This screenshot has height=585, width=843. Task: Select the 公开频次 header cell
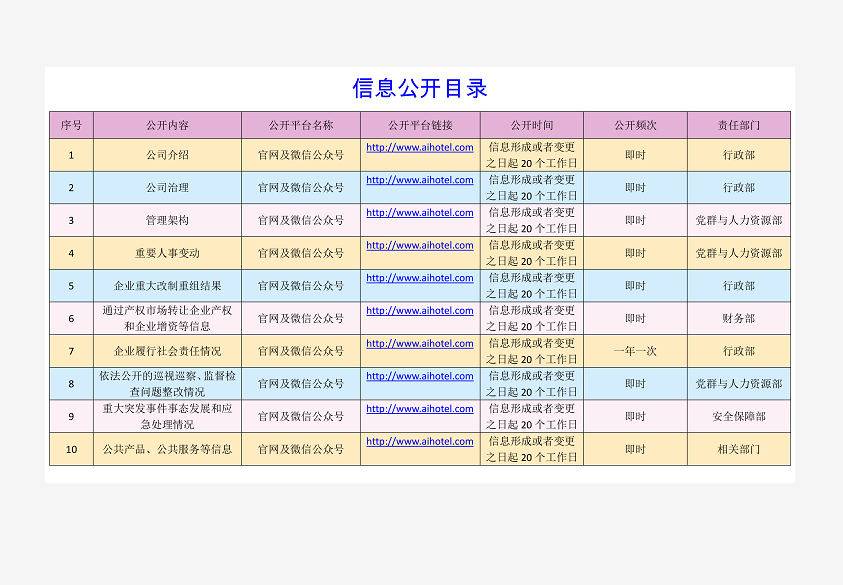click(x=635, y=125)
